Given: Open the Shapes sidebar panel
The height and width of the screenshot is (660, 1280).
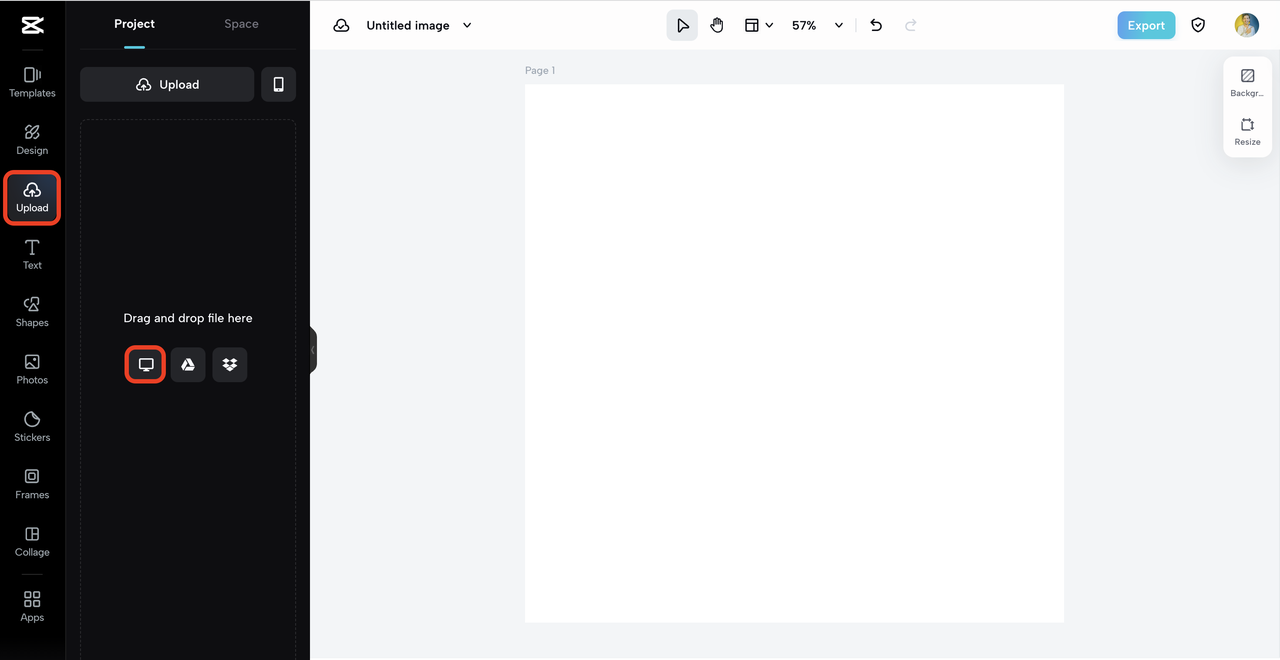Looking at the screenshot, I should point(32,311).
